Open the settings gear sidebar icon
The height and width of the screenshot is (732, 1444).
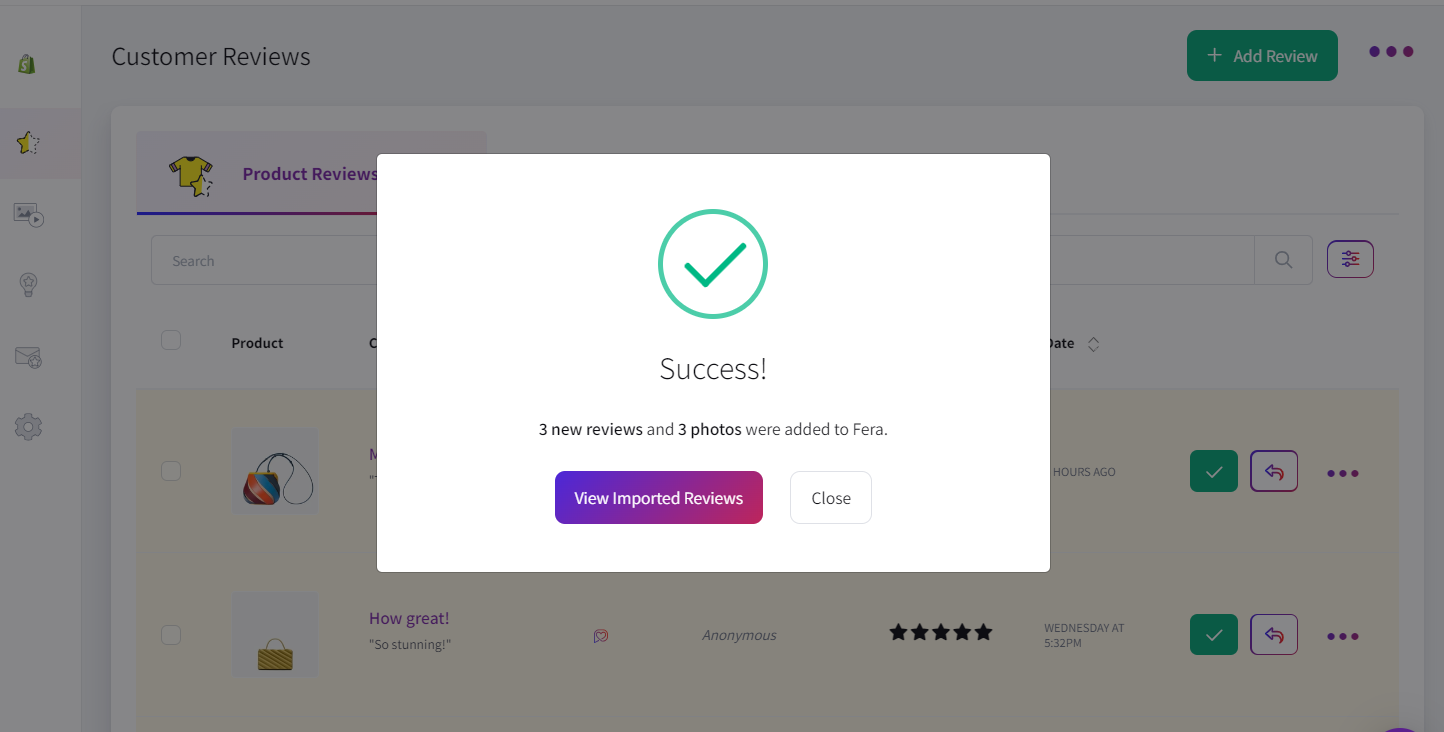[x=28, y=427]
